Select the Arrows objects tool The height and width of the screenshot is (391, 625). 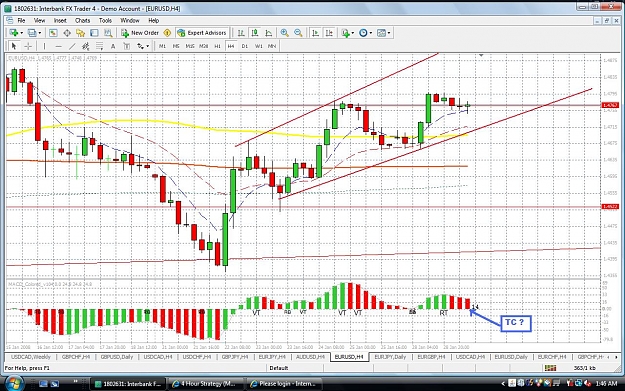[x=140, y=46]
